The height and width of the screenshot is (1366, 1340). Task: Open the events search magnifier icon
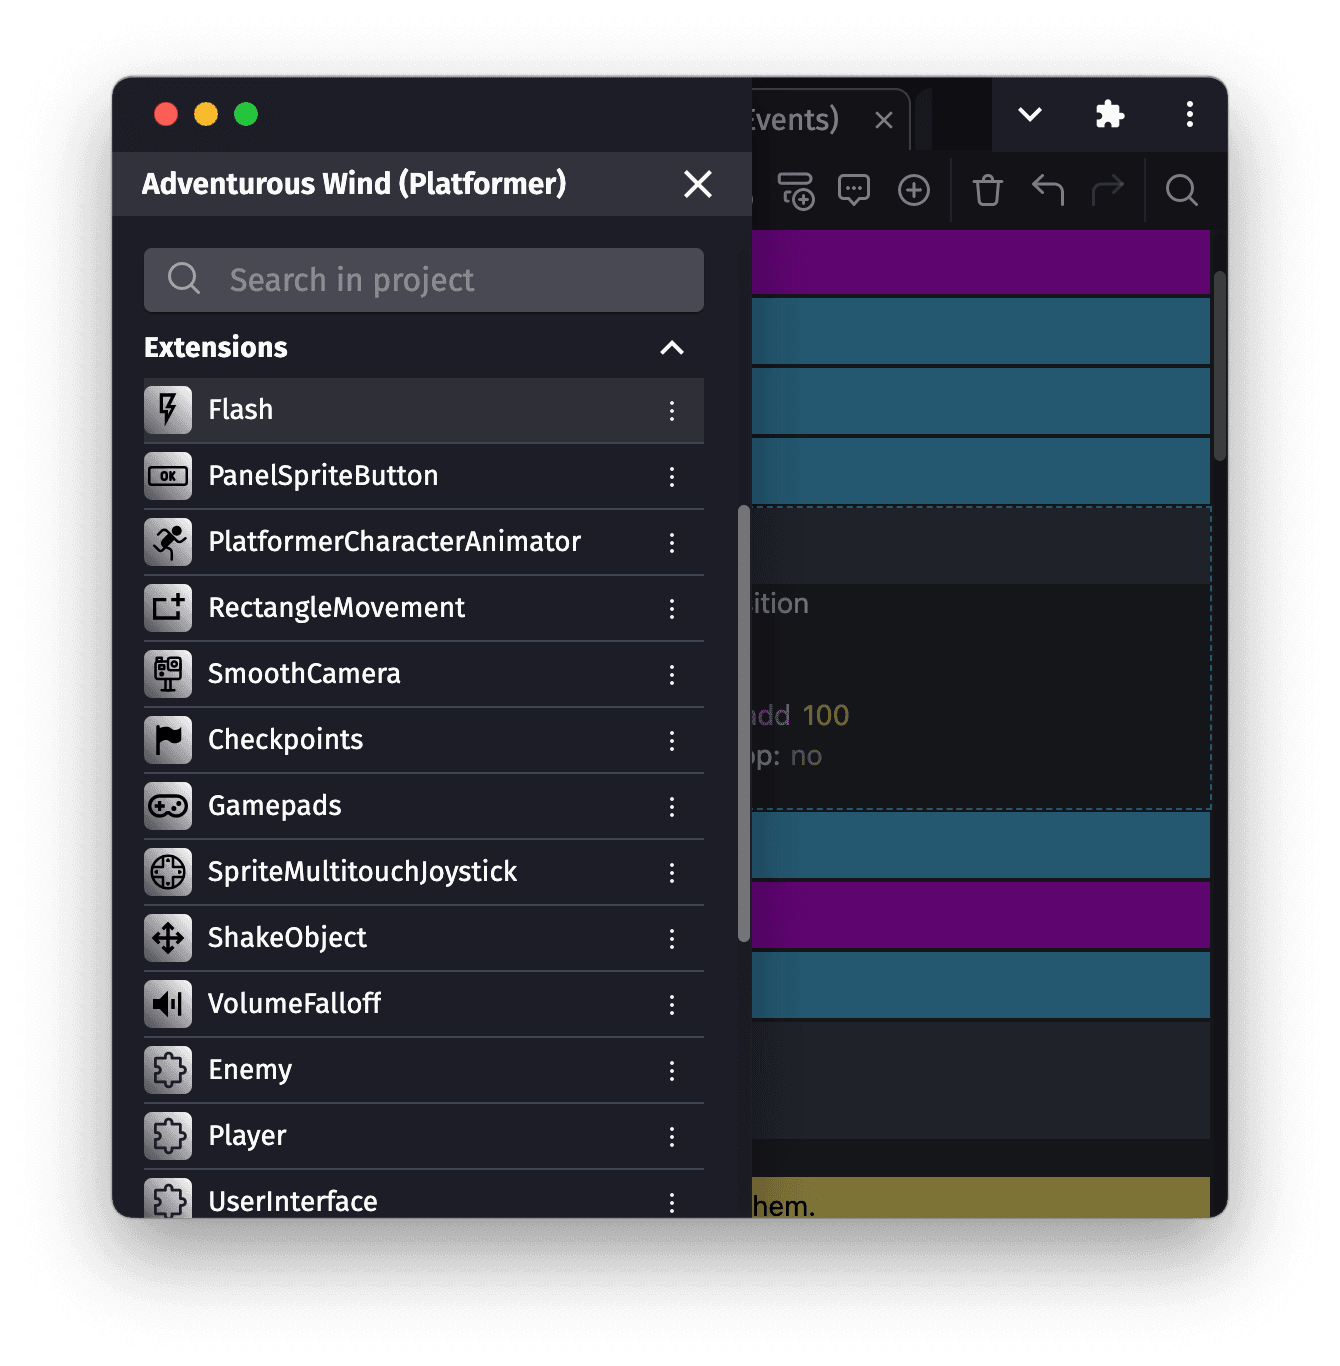[1181, 190]
